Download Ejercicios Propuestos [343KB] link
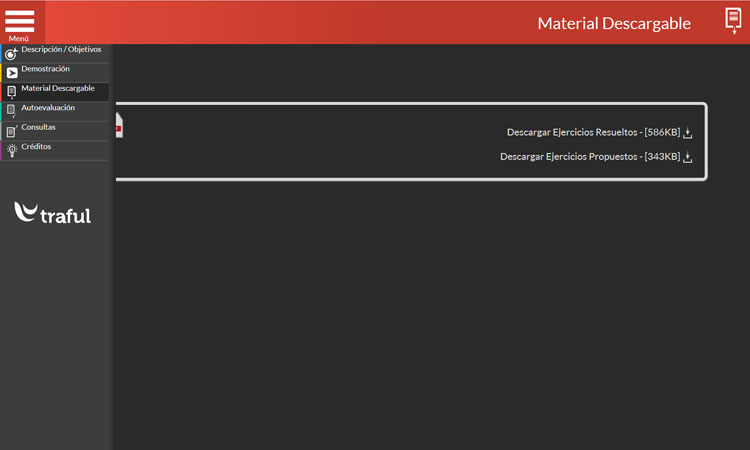The image size is (750, 450). click(x=590, y=157)
